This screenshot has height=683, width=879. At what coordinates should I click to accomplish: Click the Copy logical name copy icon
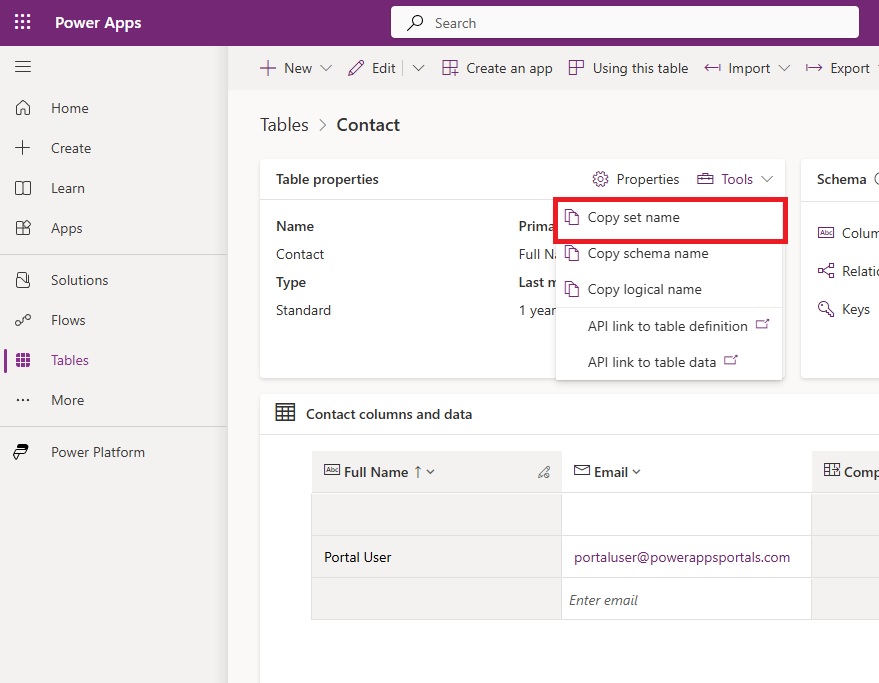pos(572,289)
